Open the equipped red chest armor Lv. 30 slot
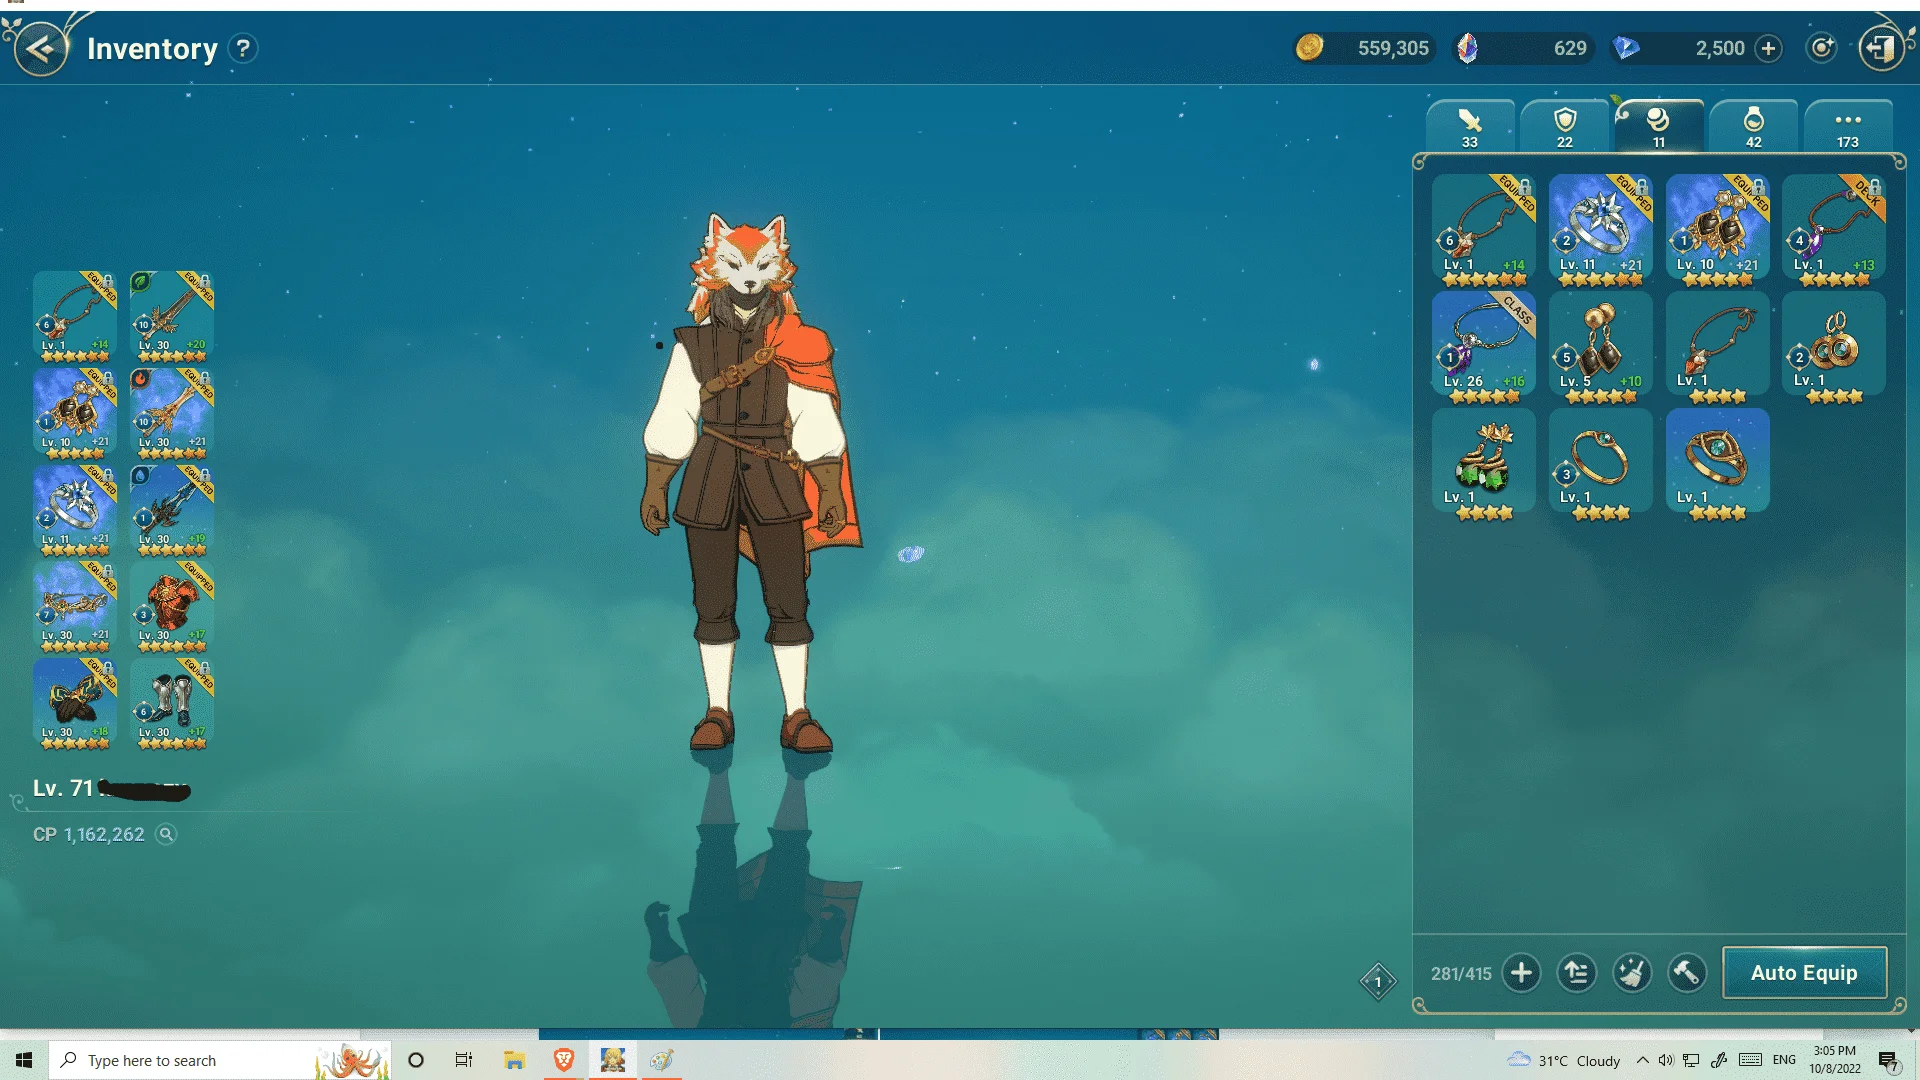The width and height of the screenshot is (1920, 1080). [x=172, y=607]
